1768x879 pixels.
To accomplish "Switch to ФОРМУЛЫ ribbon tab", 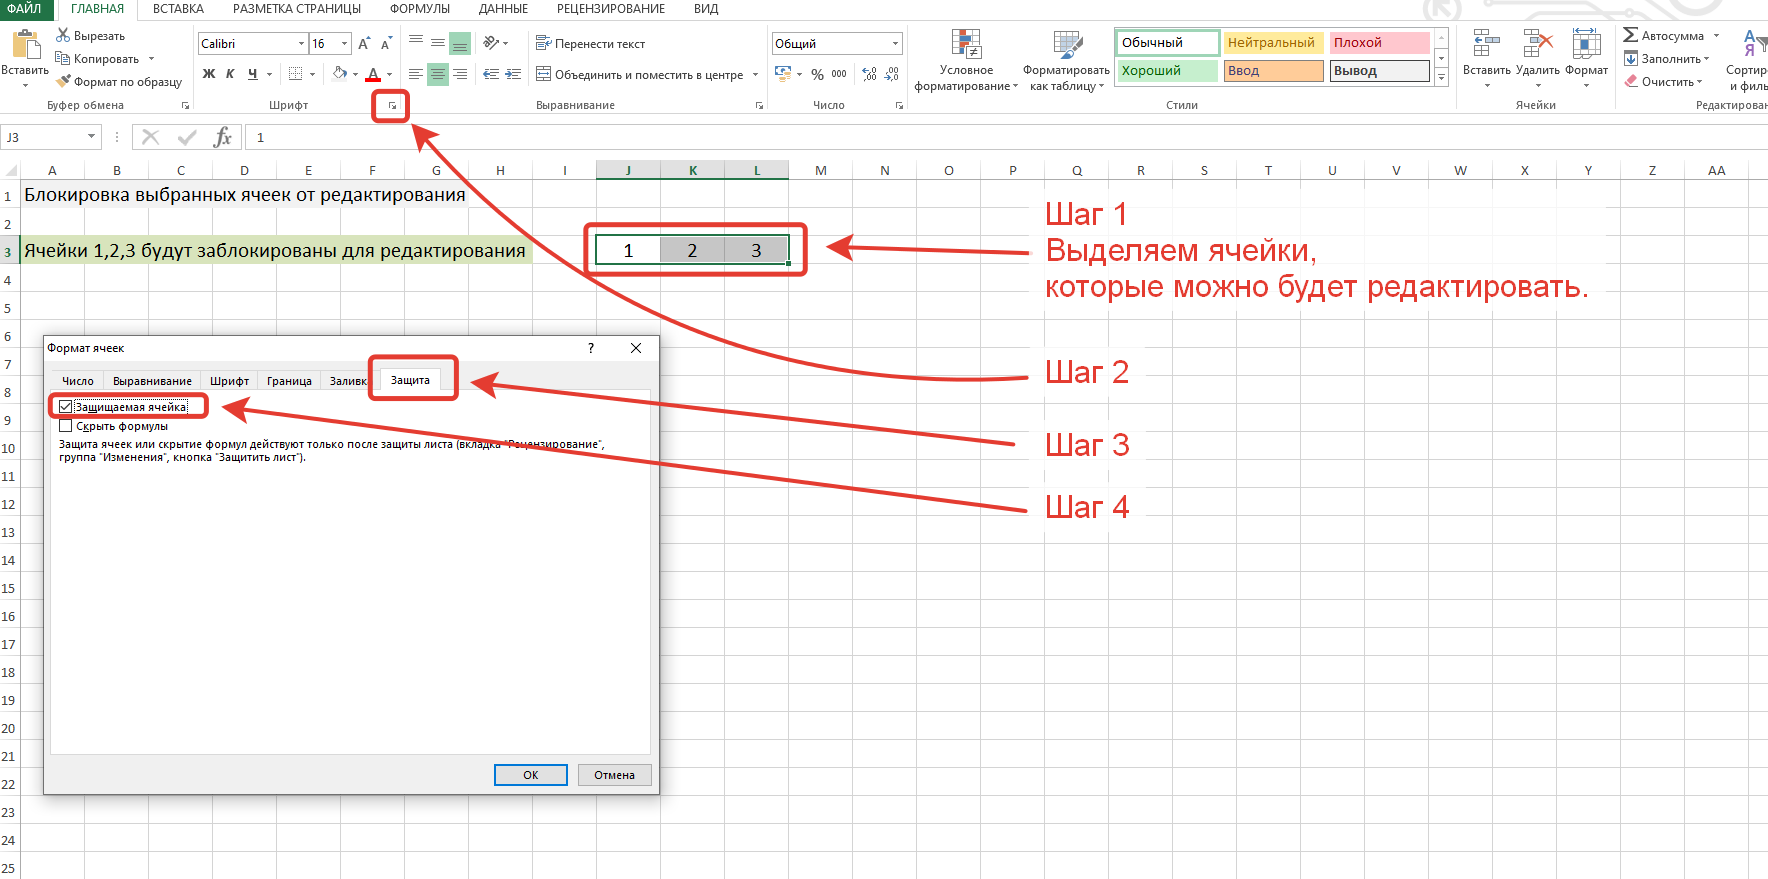I will [x=420, y=9].
